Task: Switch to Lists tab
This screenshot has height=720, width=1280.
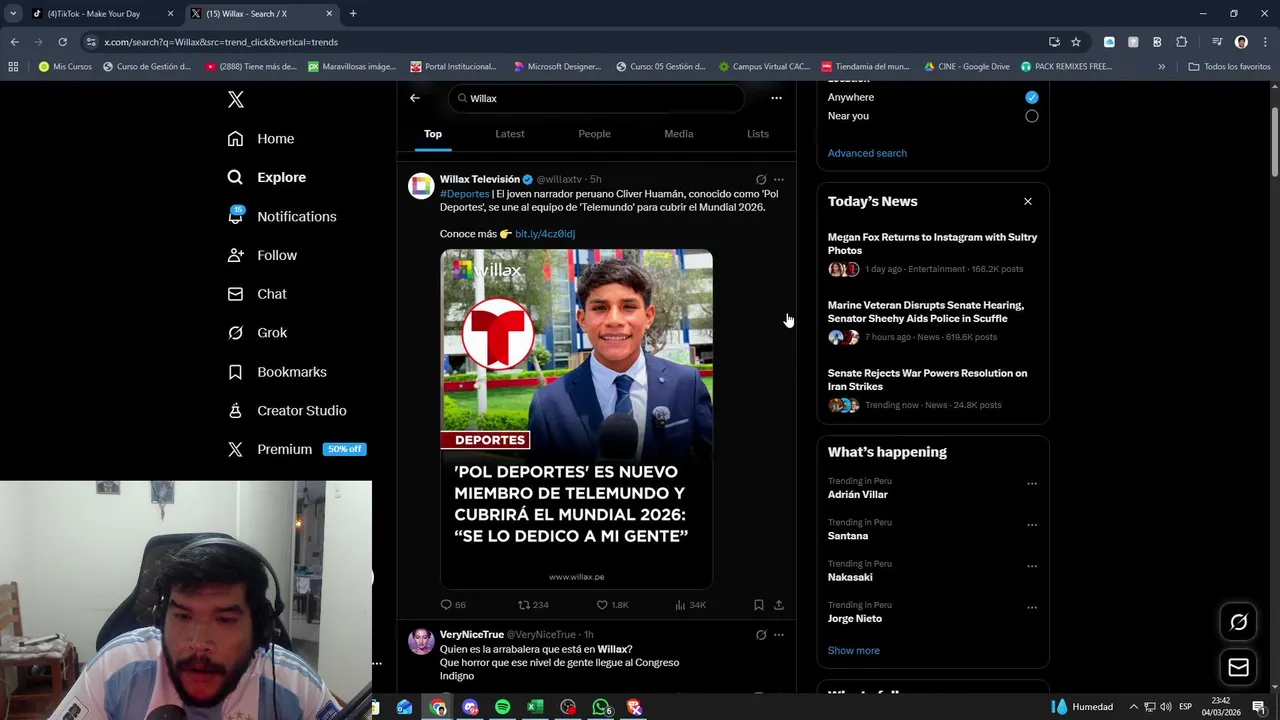Action: click(x=758, y=134)
